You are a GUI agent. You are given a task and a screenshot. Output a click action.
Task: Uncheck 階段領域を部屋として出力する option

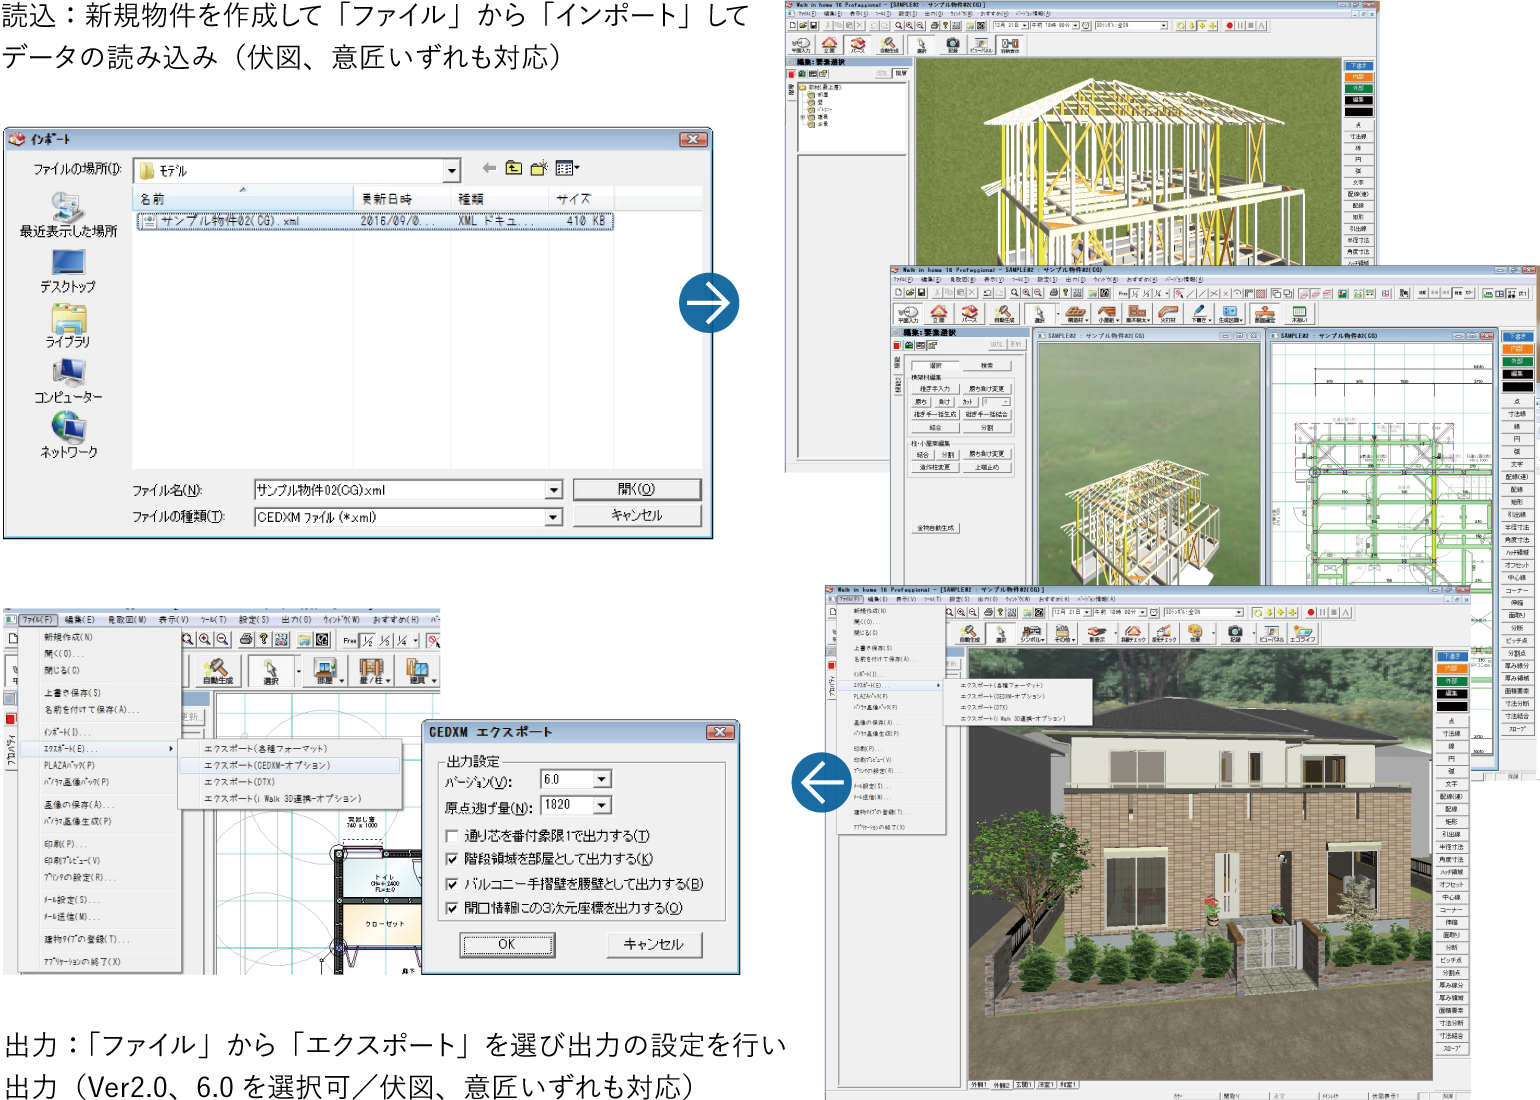(452, 859)
